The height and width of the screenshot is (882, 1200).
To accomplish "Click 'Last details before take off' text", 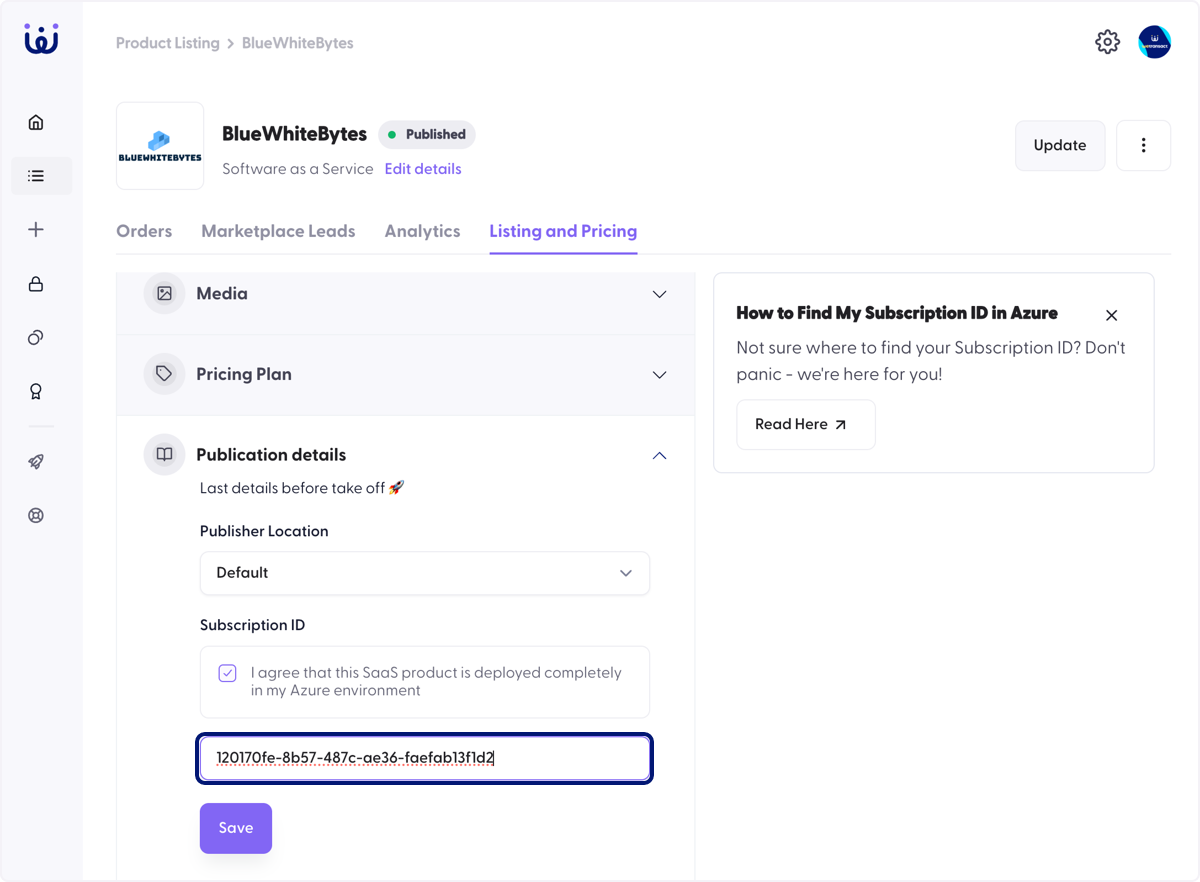I will [302, 488].
